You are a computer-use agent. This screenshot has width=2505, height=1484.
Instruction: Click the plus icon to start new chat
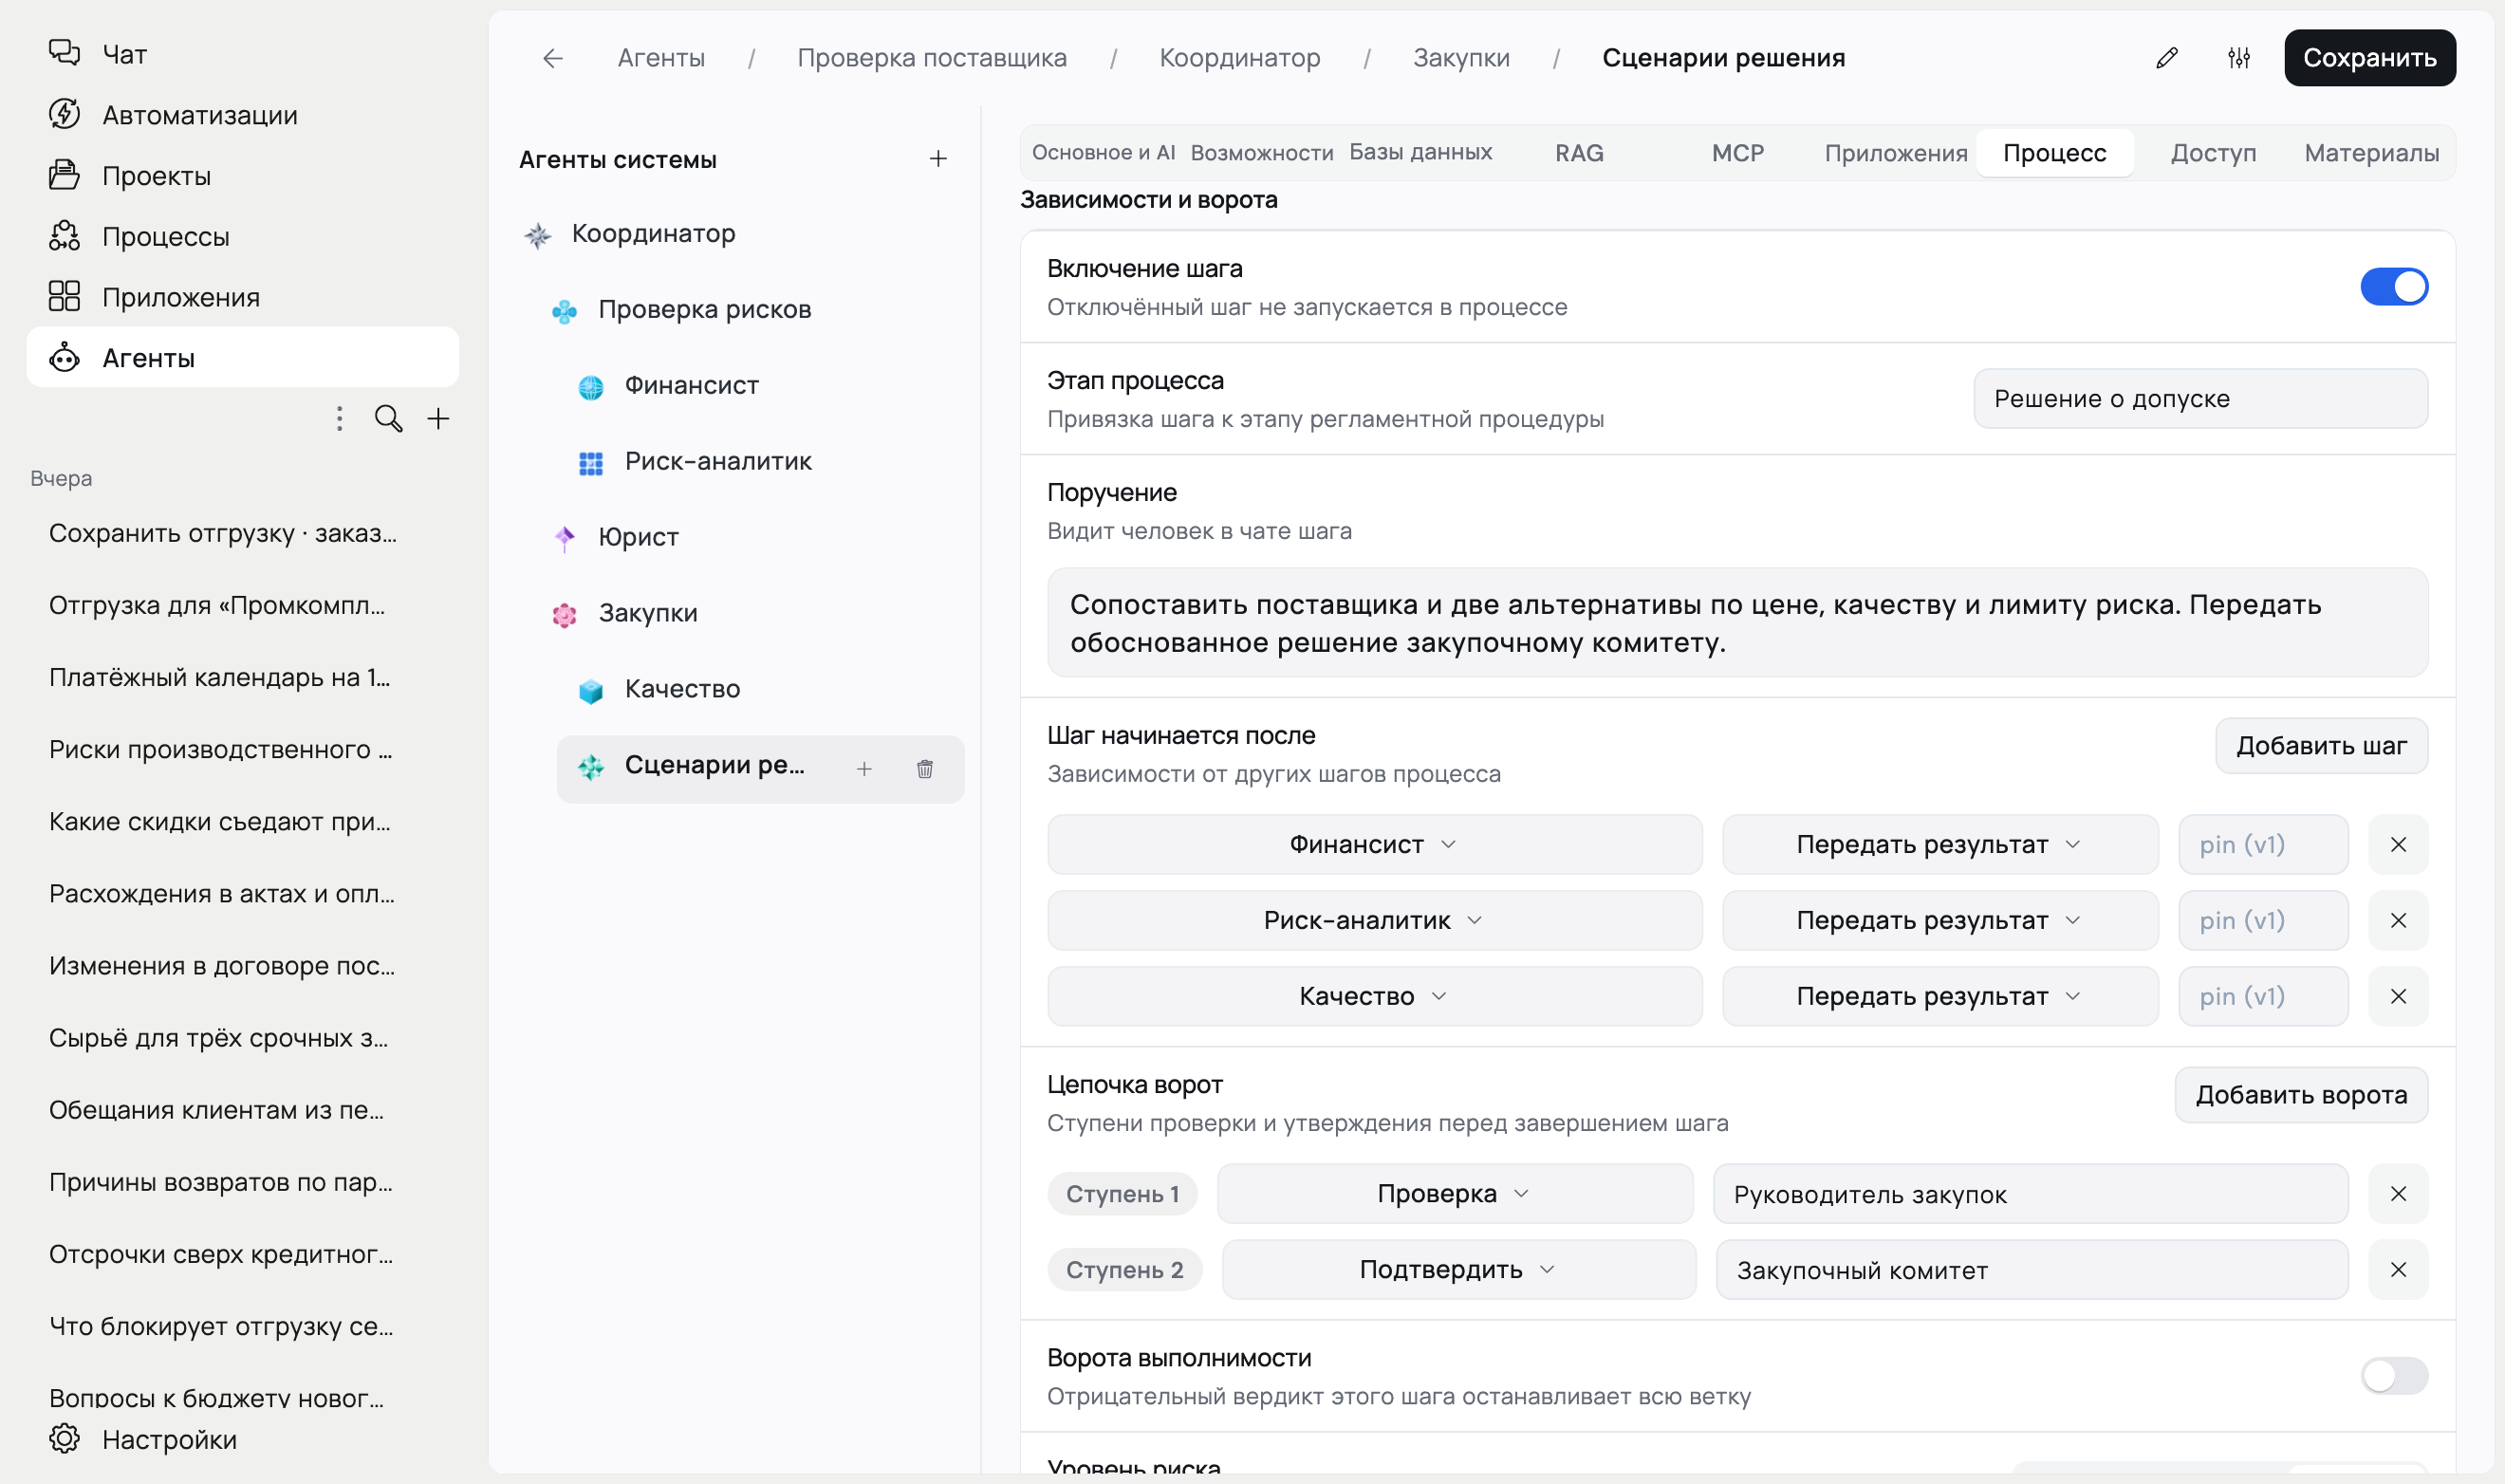pyautogui.click(x=438, y=418)
